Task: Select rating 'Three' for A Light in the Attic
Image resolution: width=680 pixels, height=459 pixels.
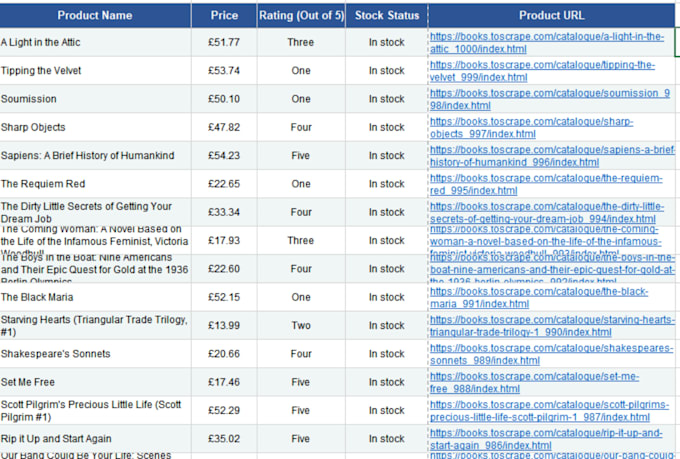Action: coord(301,43)
